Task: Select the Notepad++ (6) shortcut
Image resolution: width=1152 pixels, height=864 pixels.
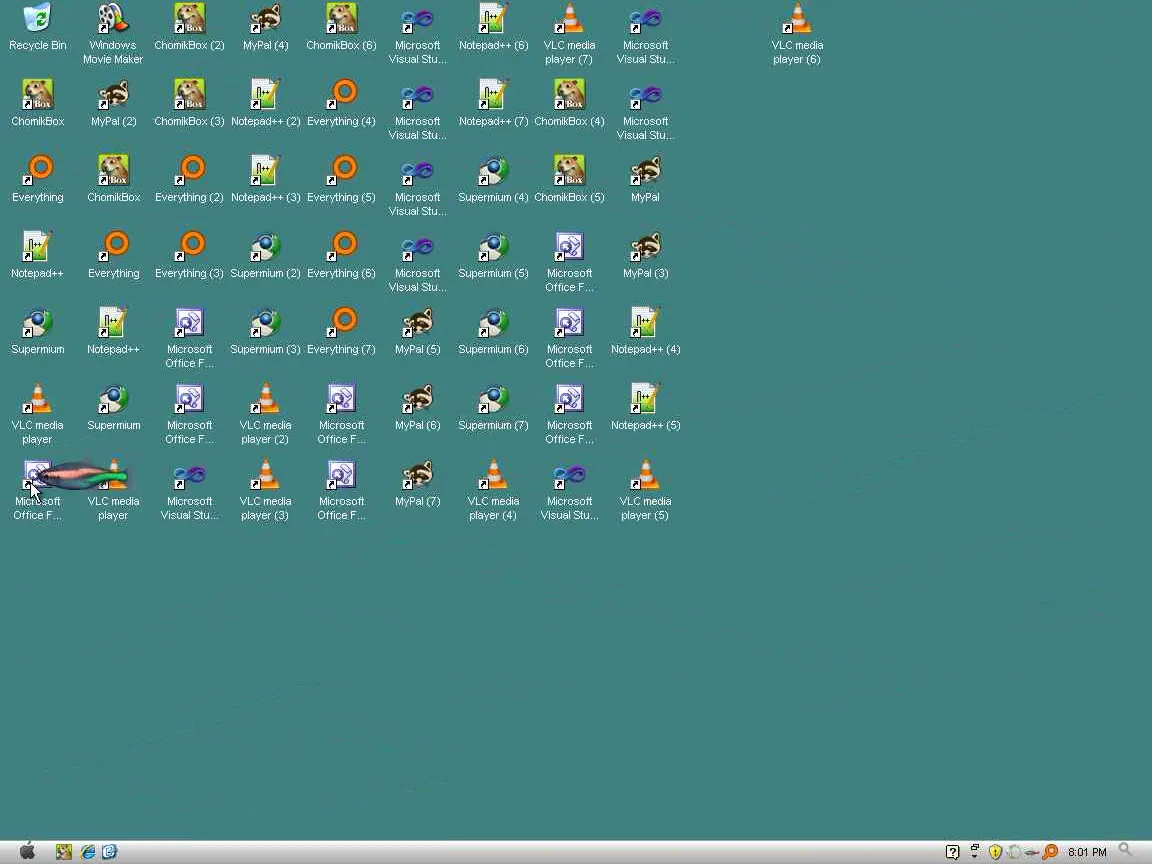Action: (x=493, y=27)
